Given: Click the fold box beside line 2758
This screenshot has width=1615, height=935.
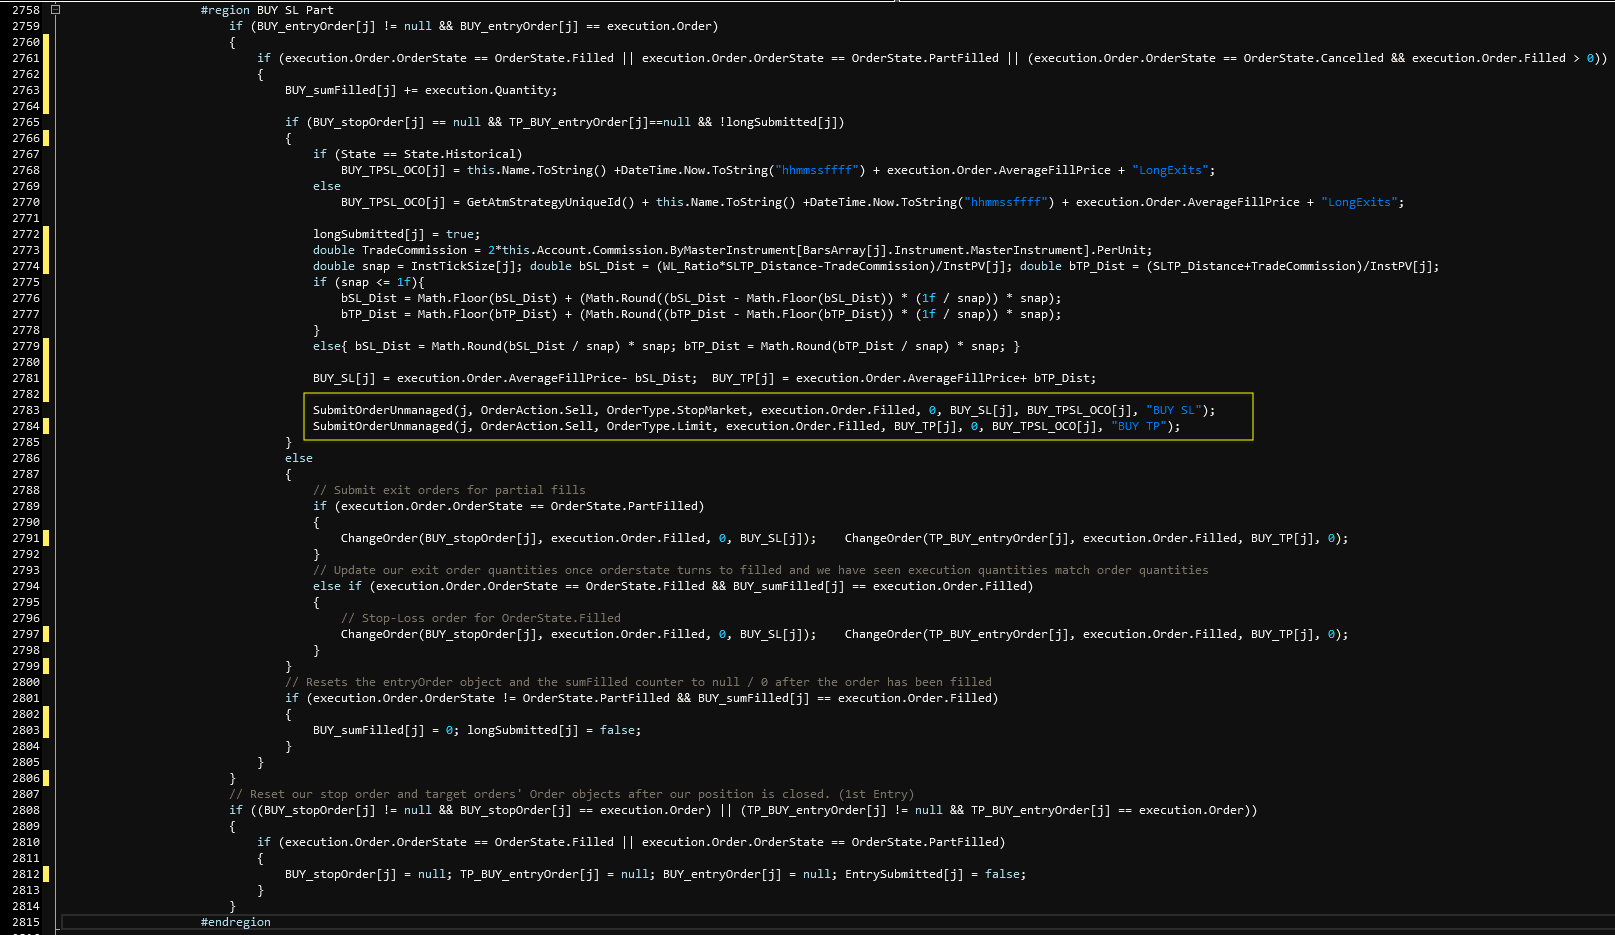Looking at the screenshot, I should [55, 9].
